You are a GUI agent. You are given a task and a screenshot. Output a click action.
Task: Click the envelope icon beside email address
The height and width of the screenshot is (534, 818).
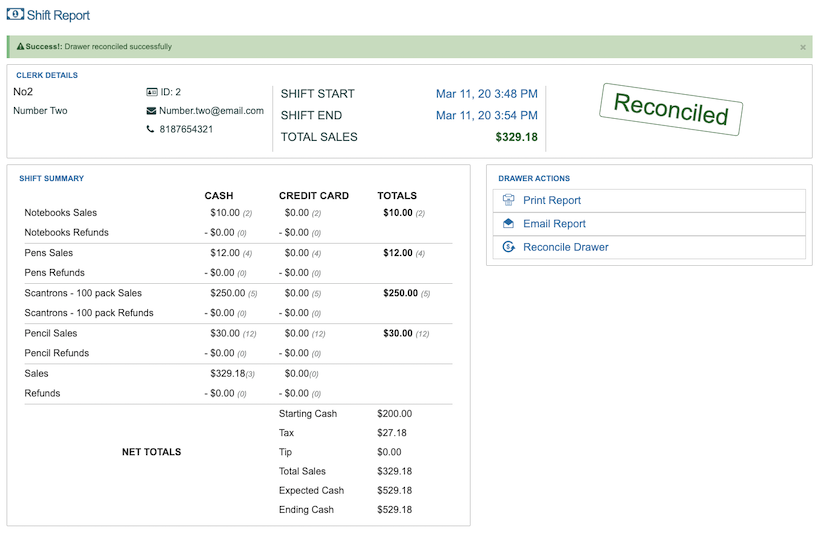coord(151,111)
